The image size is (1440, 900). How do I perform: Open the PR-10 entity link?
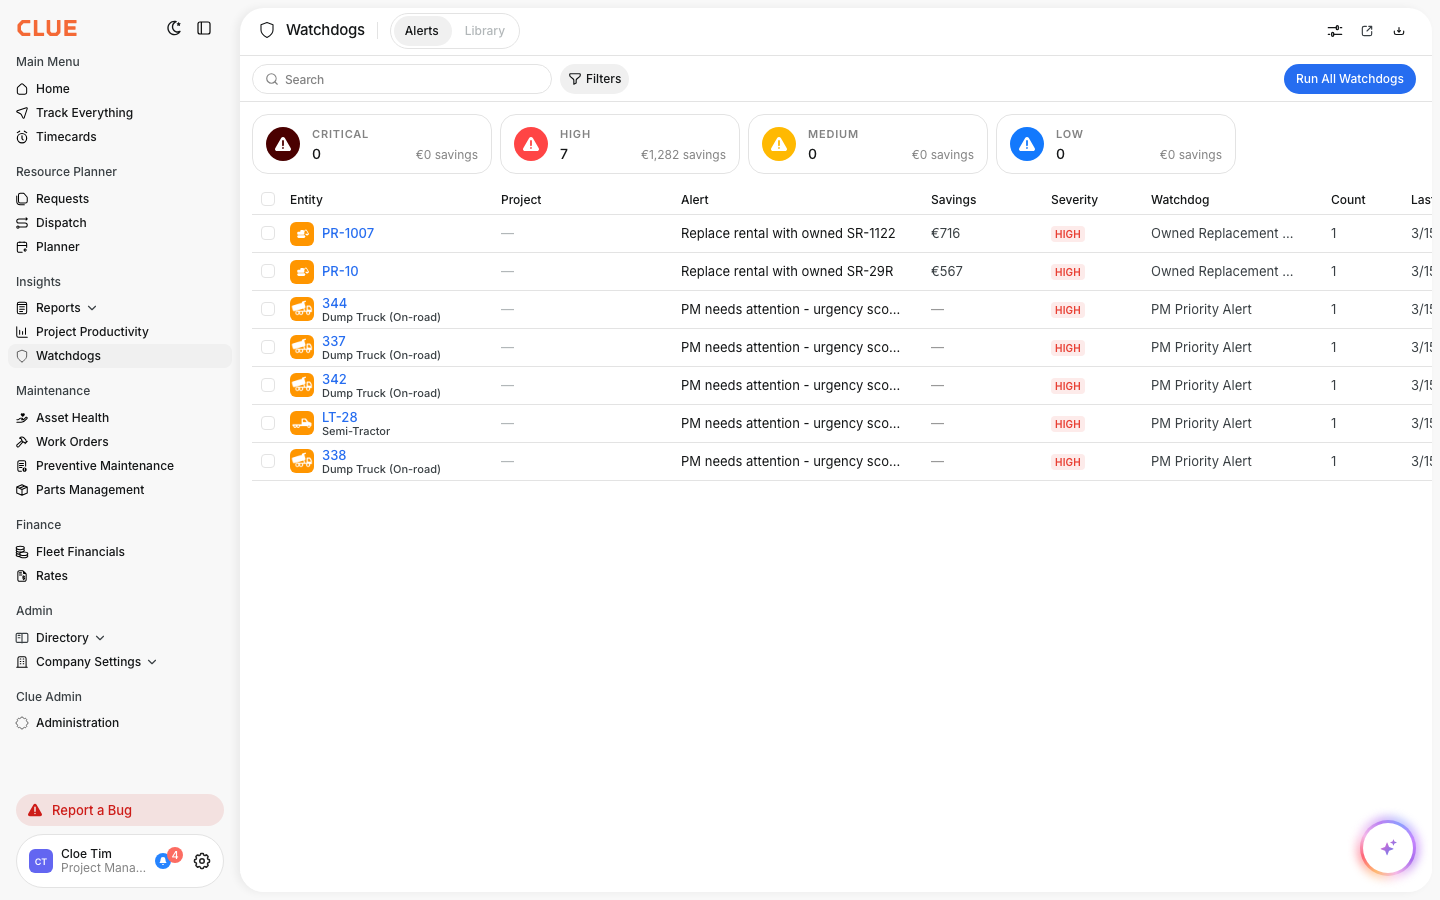tap(340, 271)
